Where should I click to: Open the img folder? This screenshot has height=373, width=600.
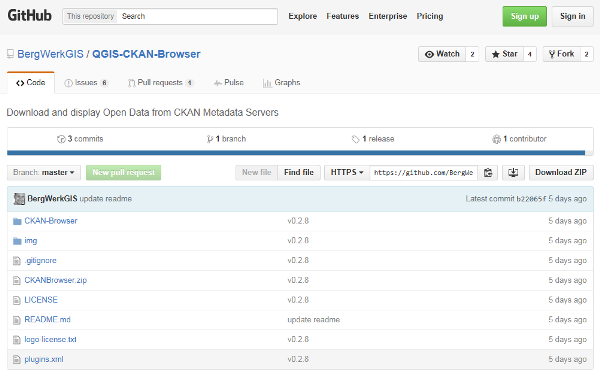(31, 241)
